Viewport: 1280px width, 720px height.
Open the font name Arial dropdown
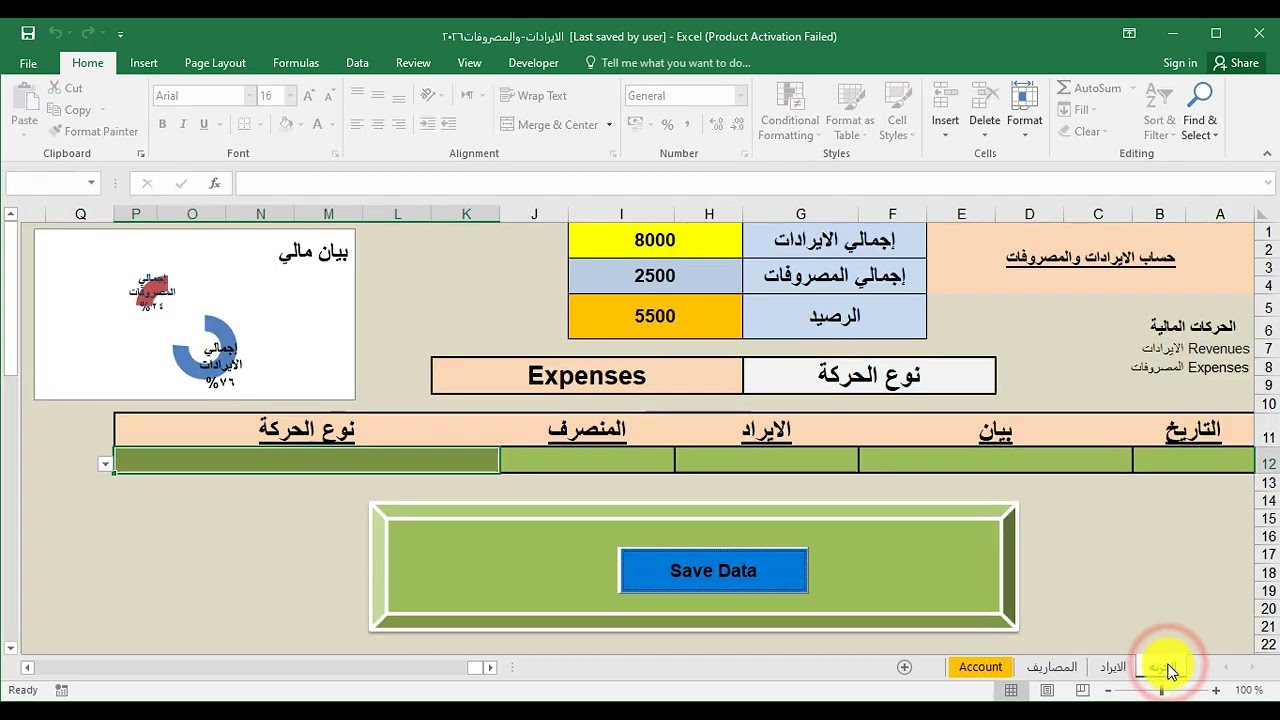click(250, 95)
